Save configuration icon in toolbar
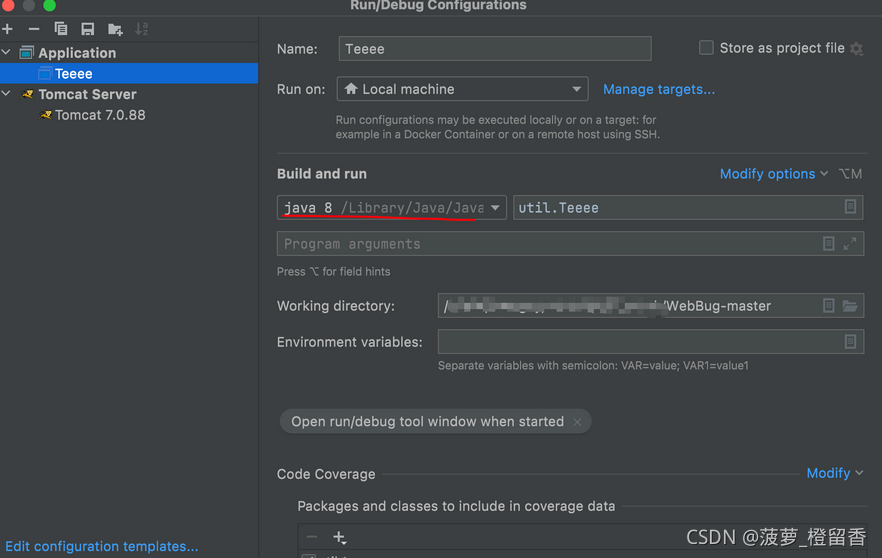This screenshot has width=882, height=558. click(88, 29)
